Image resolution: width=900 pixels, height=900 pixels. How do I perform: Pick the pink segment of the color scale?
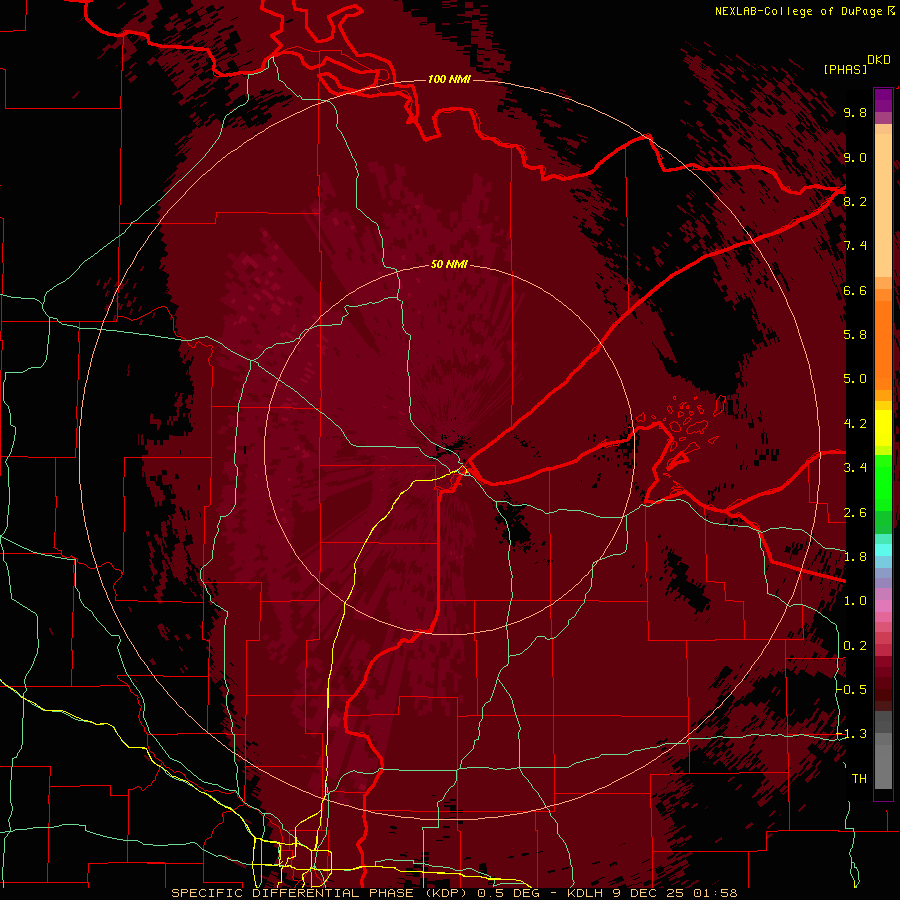[x=883, y=606]
